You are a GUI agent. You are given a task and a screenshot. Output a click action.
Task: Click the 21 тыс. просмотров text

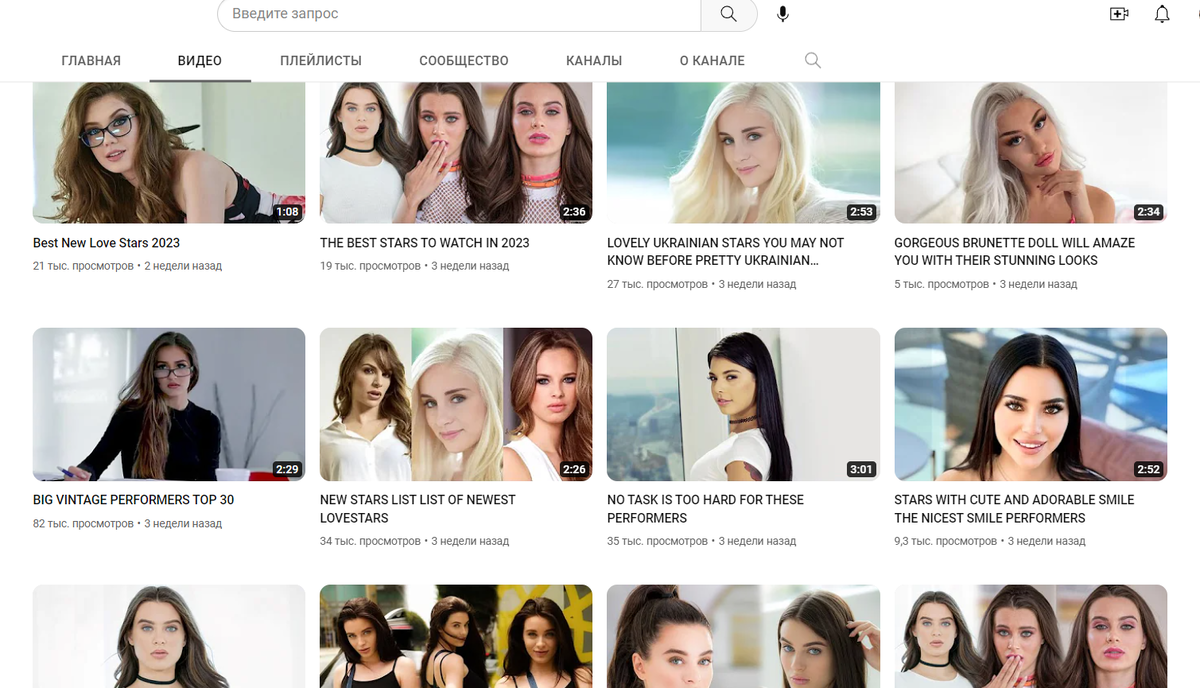click(x=83, y=267)
